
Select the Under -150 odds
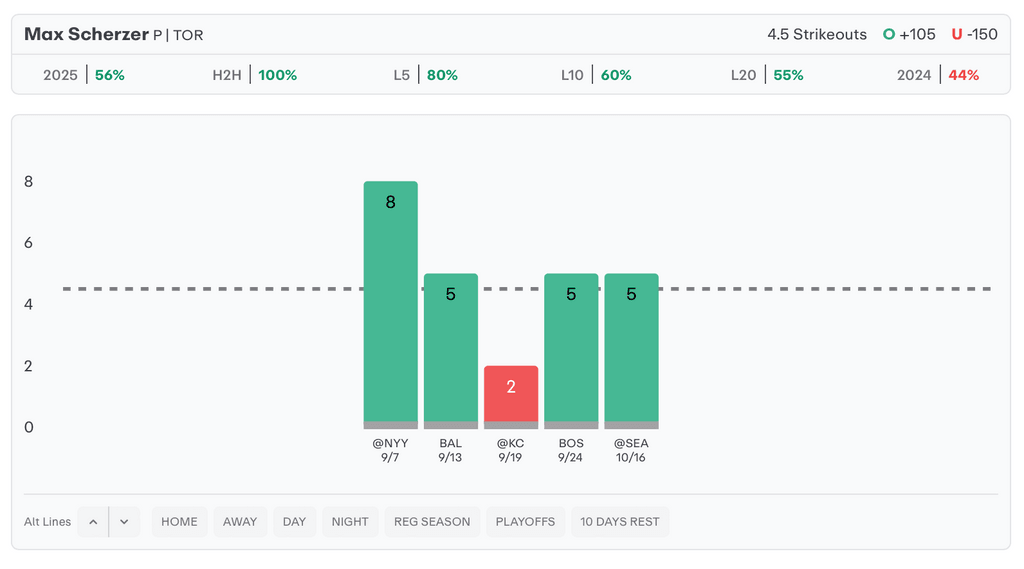974,35
